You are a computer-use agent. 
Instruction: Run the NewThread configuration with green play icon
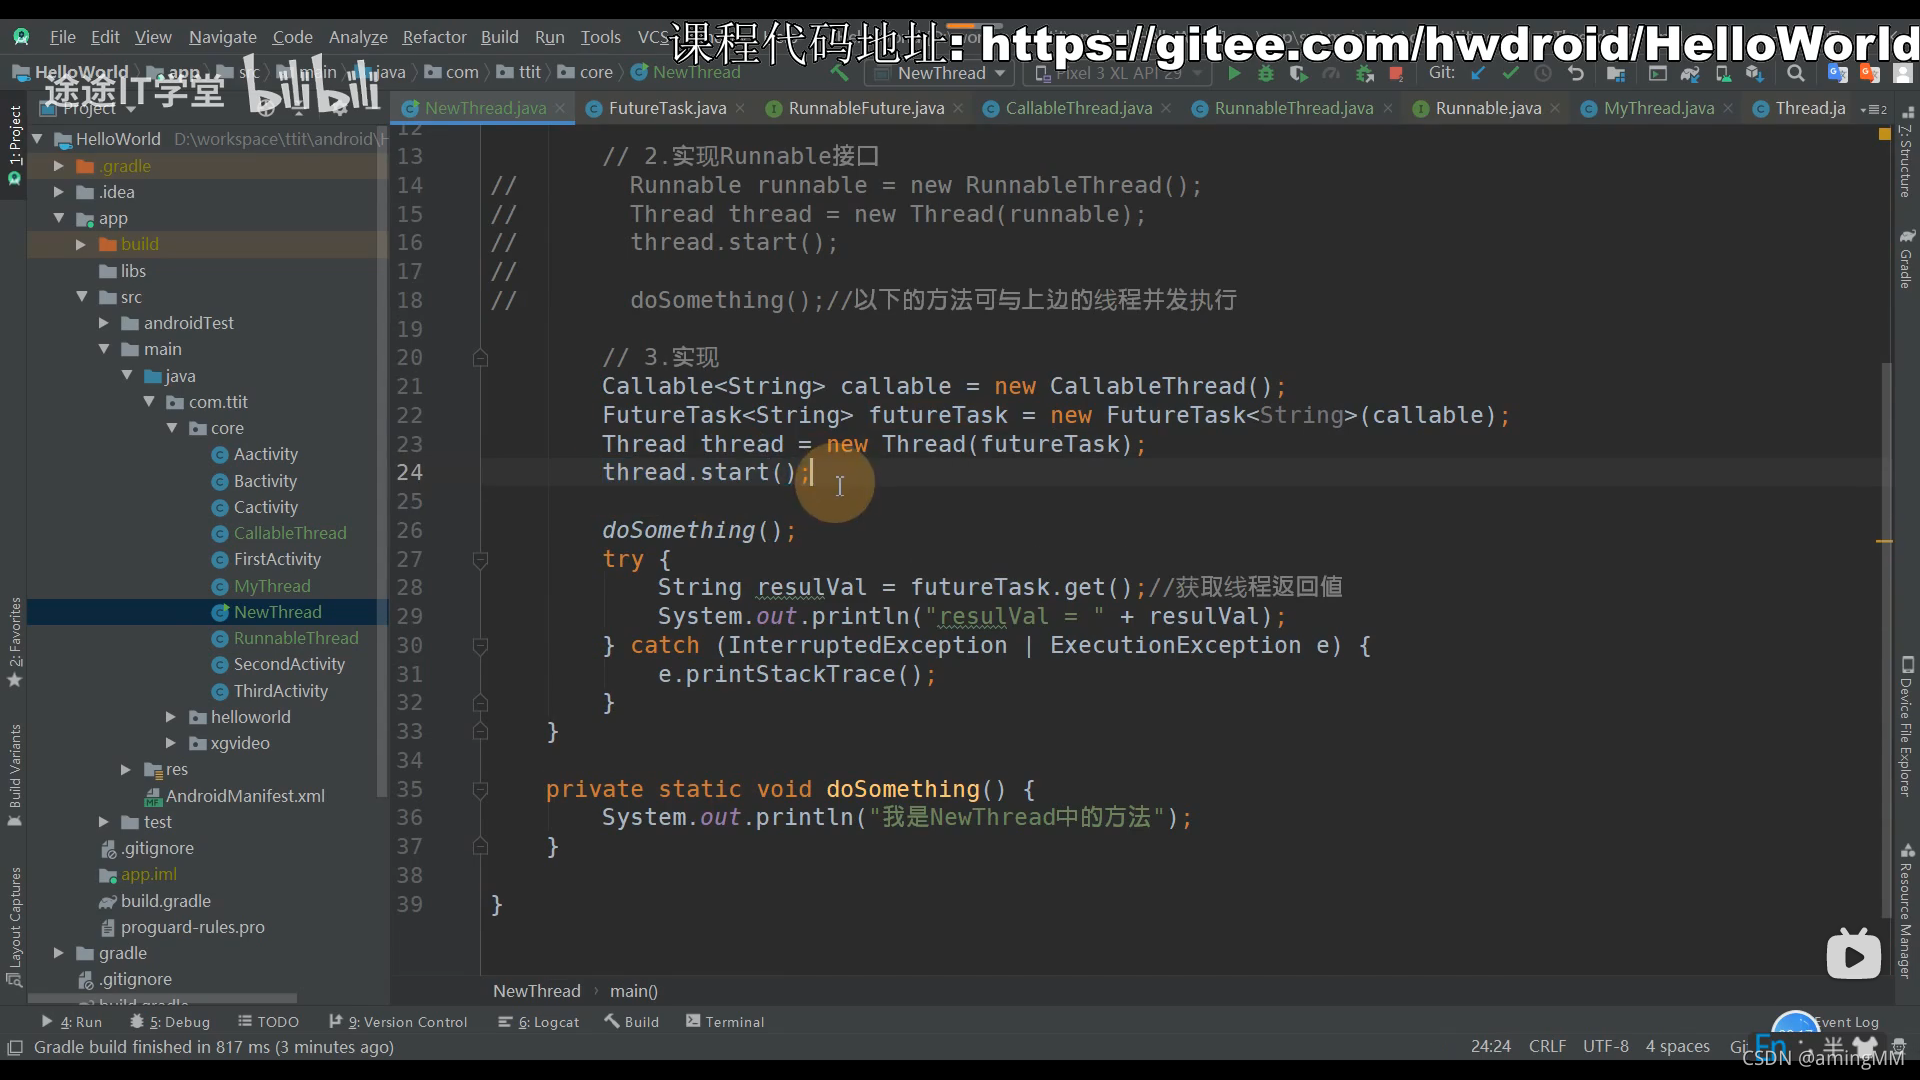coord(1234,73)
